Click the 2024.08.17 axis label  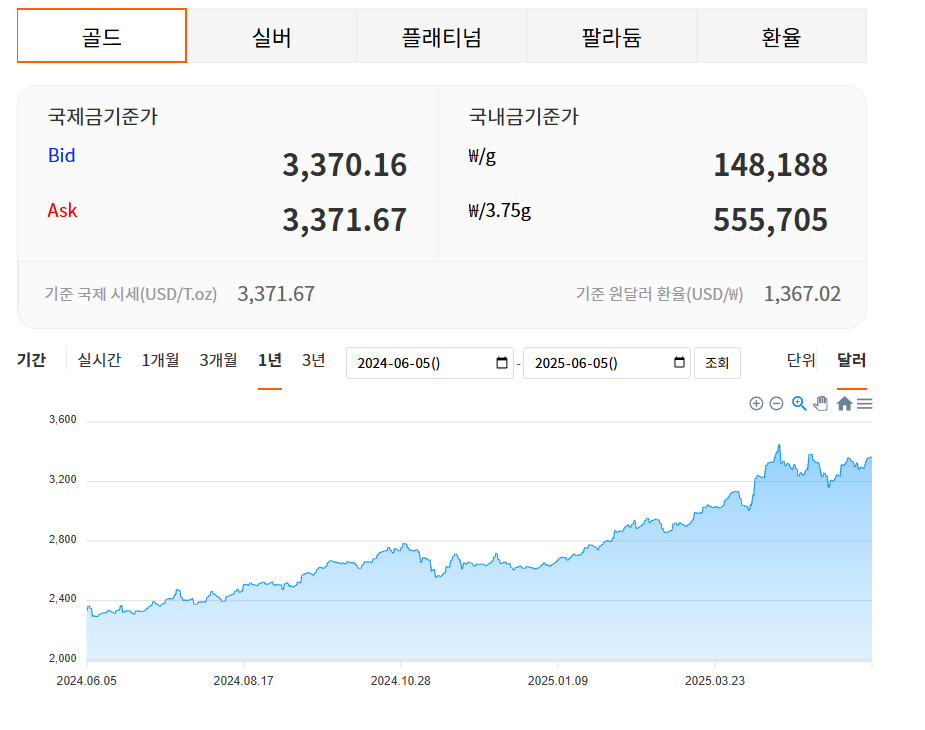[x=243, y=680]
